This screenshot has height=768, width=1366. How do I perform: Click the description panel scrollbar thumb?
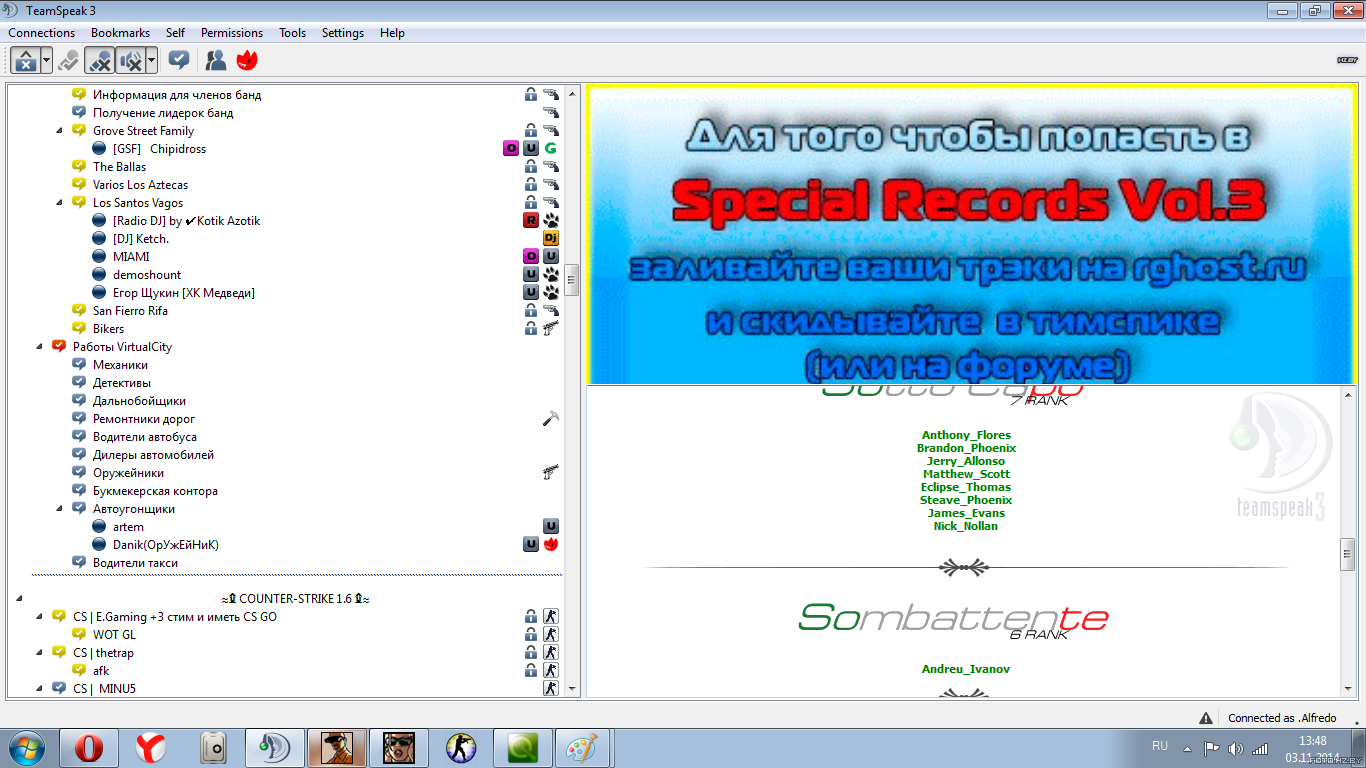(1347, 553)
